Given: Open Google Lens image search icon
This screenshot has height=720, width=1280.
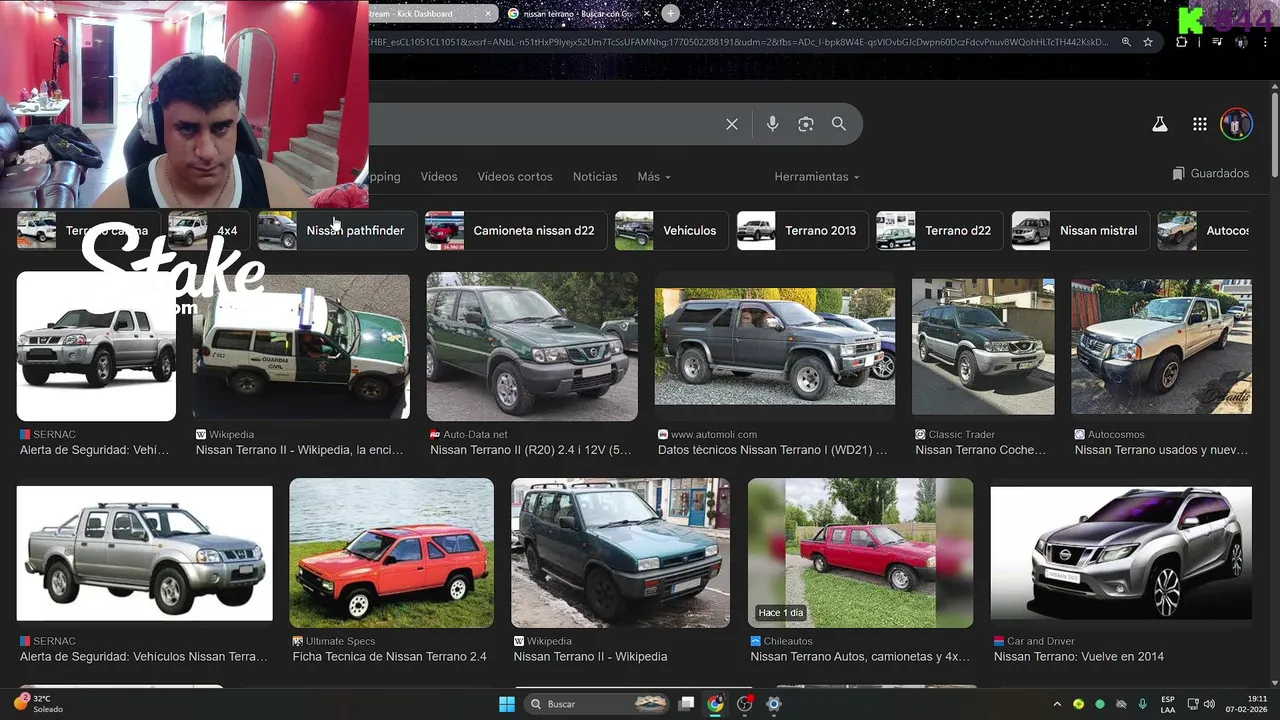Looking at the screenshot, I should click(x=806, y=124).
